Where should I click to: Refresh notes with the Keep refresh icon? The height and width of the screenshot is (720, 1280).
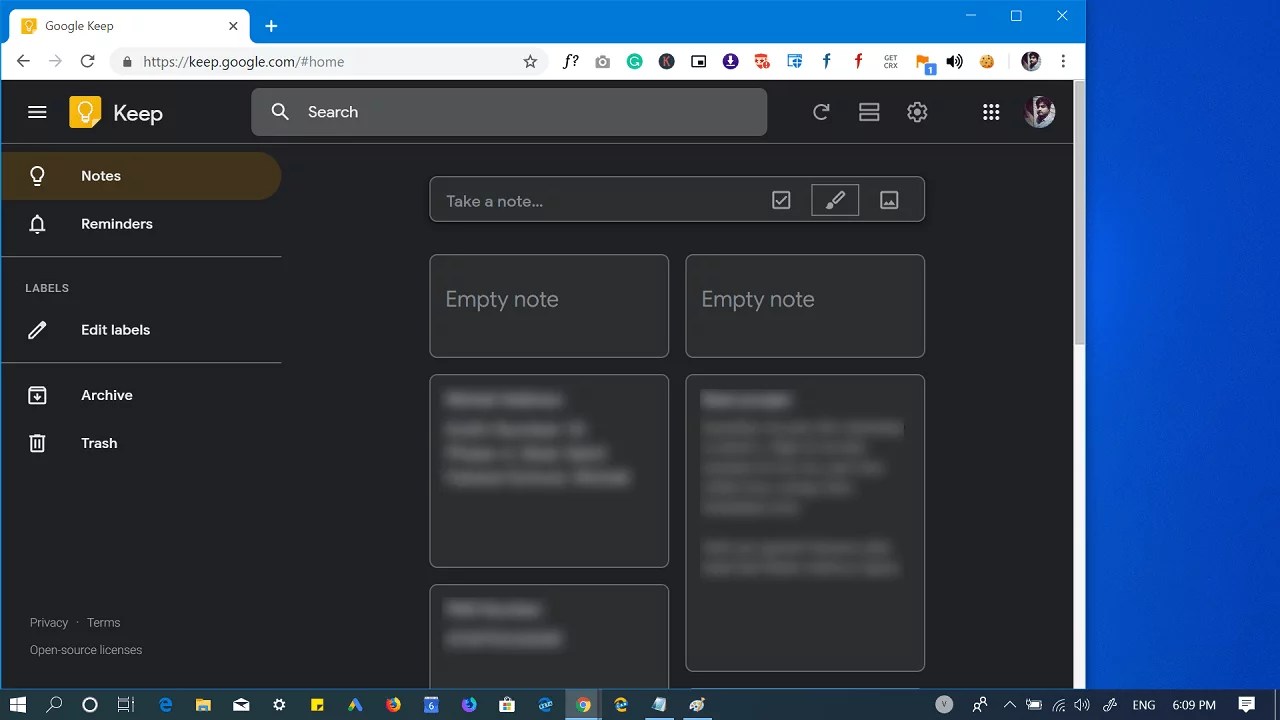[x=821, y=112]
